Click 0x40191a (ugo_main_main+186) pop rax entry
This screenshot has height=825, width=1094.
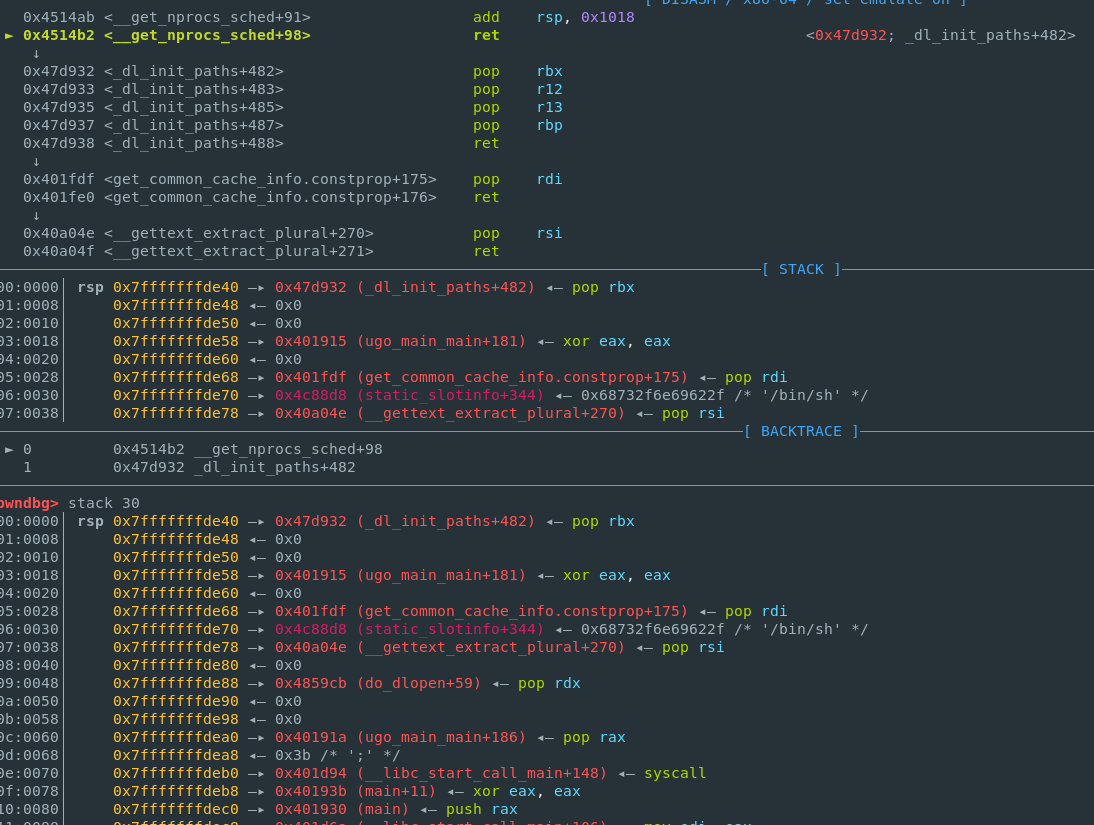[x=400, y=737]
